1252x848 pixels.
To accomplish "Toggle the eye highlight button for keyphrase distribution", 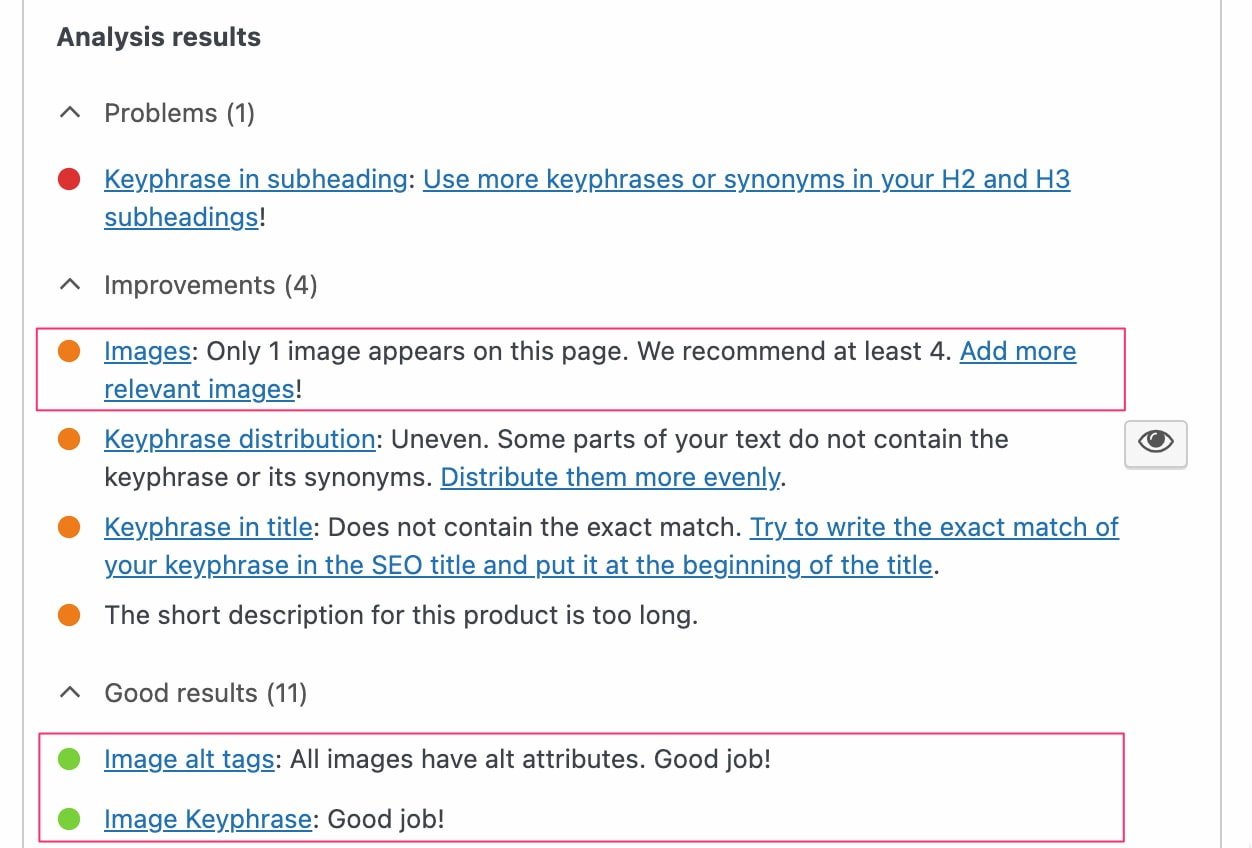I will coord(1155,442).
